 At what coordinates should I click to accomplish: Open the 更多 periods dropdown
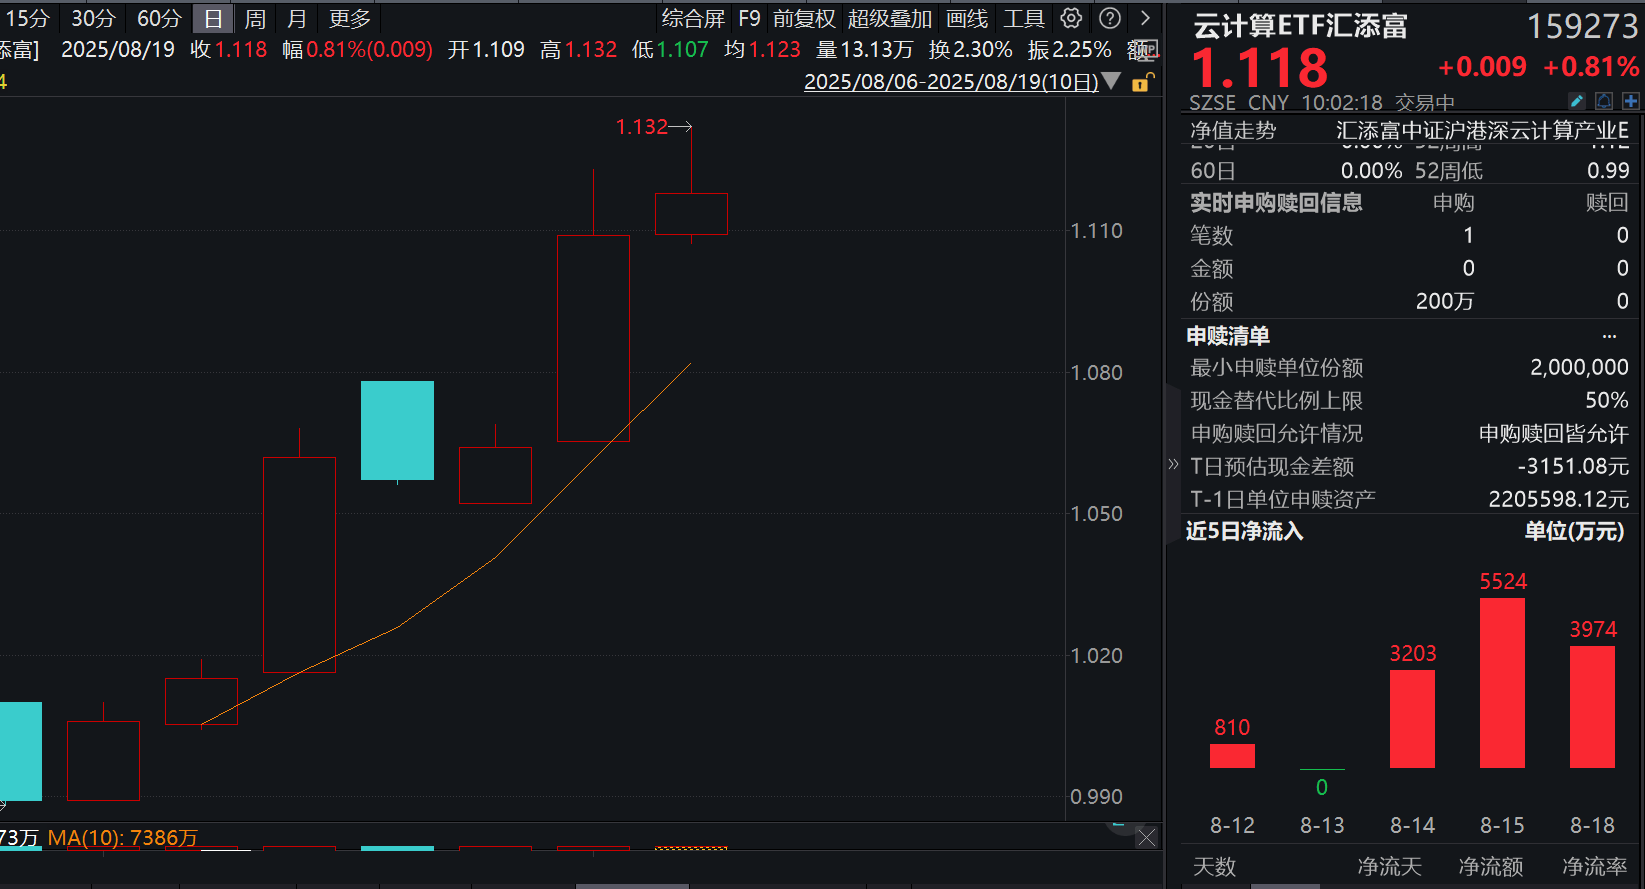(350, 18)
